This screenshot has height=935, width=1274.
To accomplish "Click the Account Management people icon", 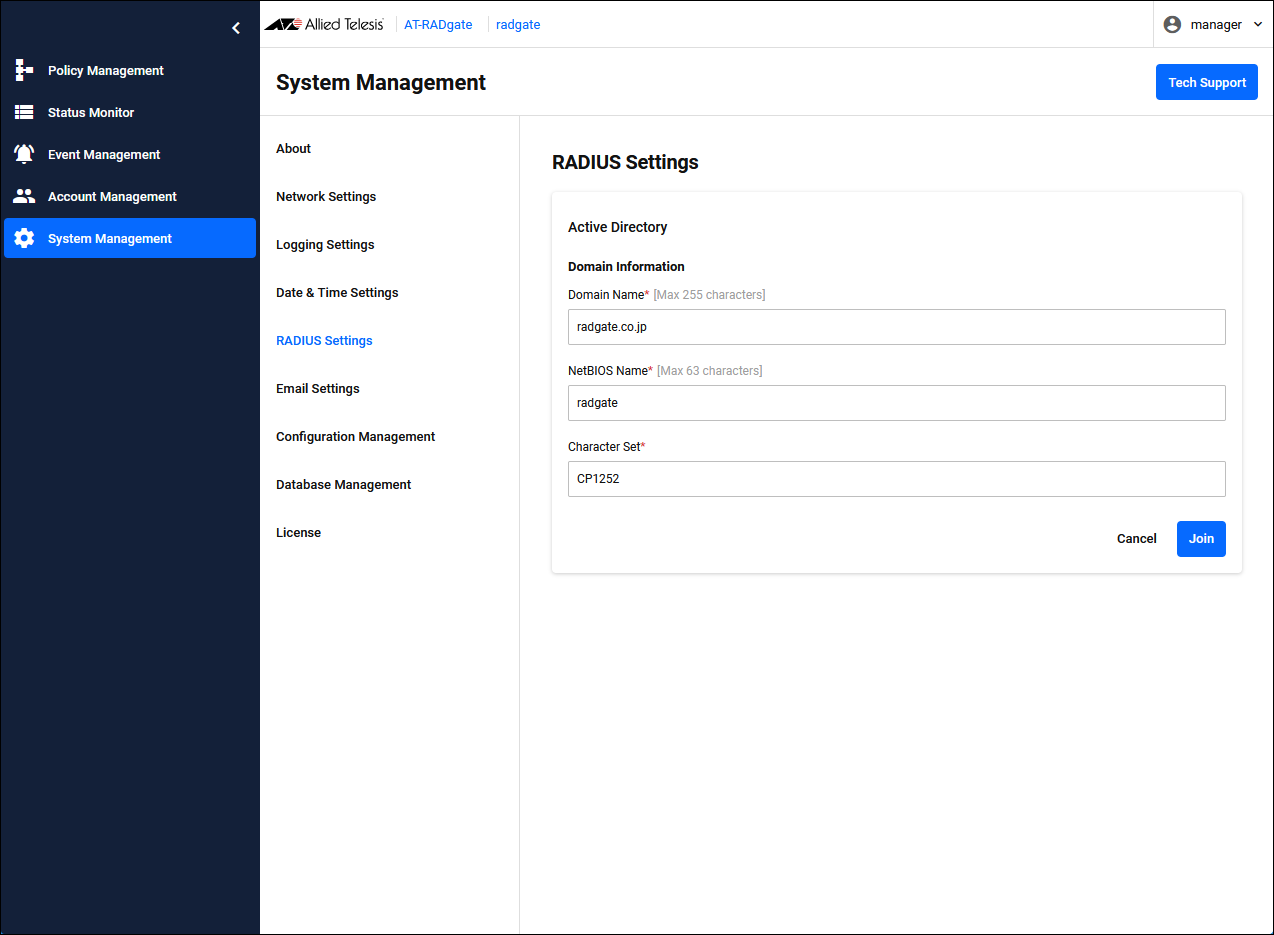I will click(24, 197).
